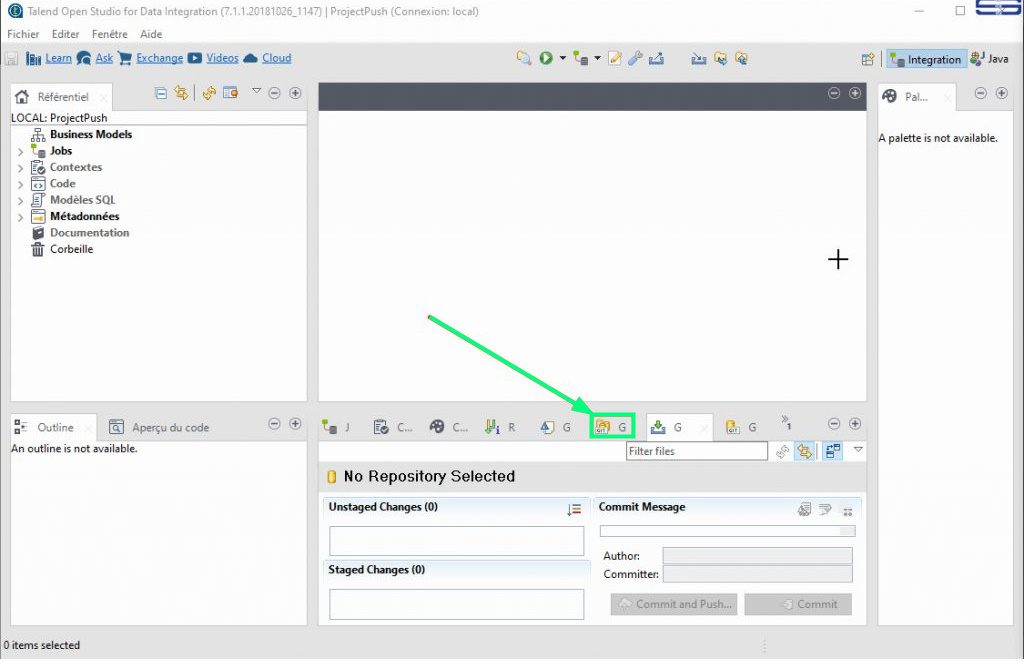Click the create job toolbar icon
Viewport: 1024px width, 662px height.
[581, 58]
